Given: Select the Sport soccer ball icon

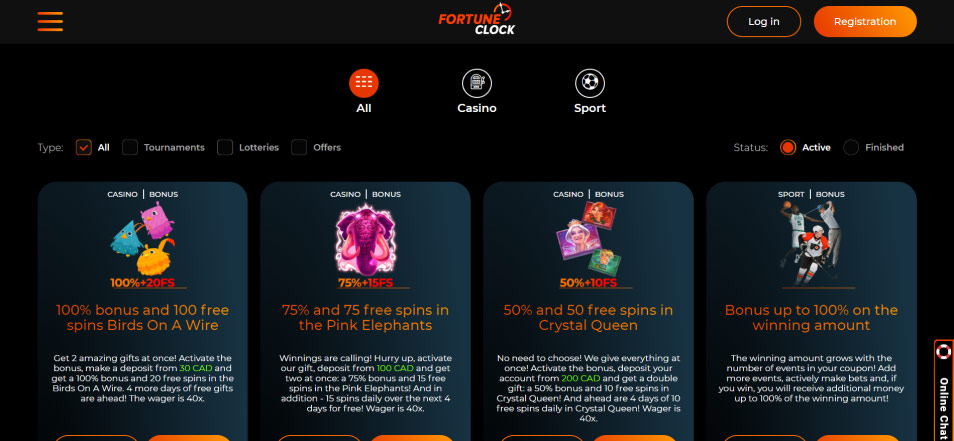Looking at the screenshot, I should [x=590, y=83].
